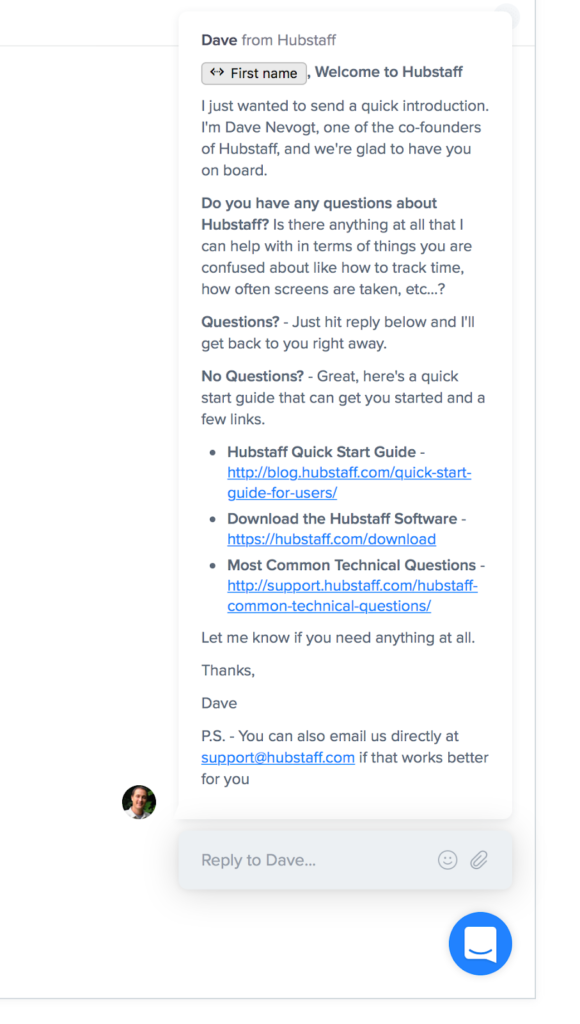Click the bold Download the Hubstaff Software label

[x=342, y=519]
